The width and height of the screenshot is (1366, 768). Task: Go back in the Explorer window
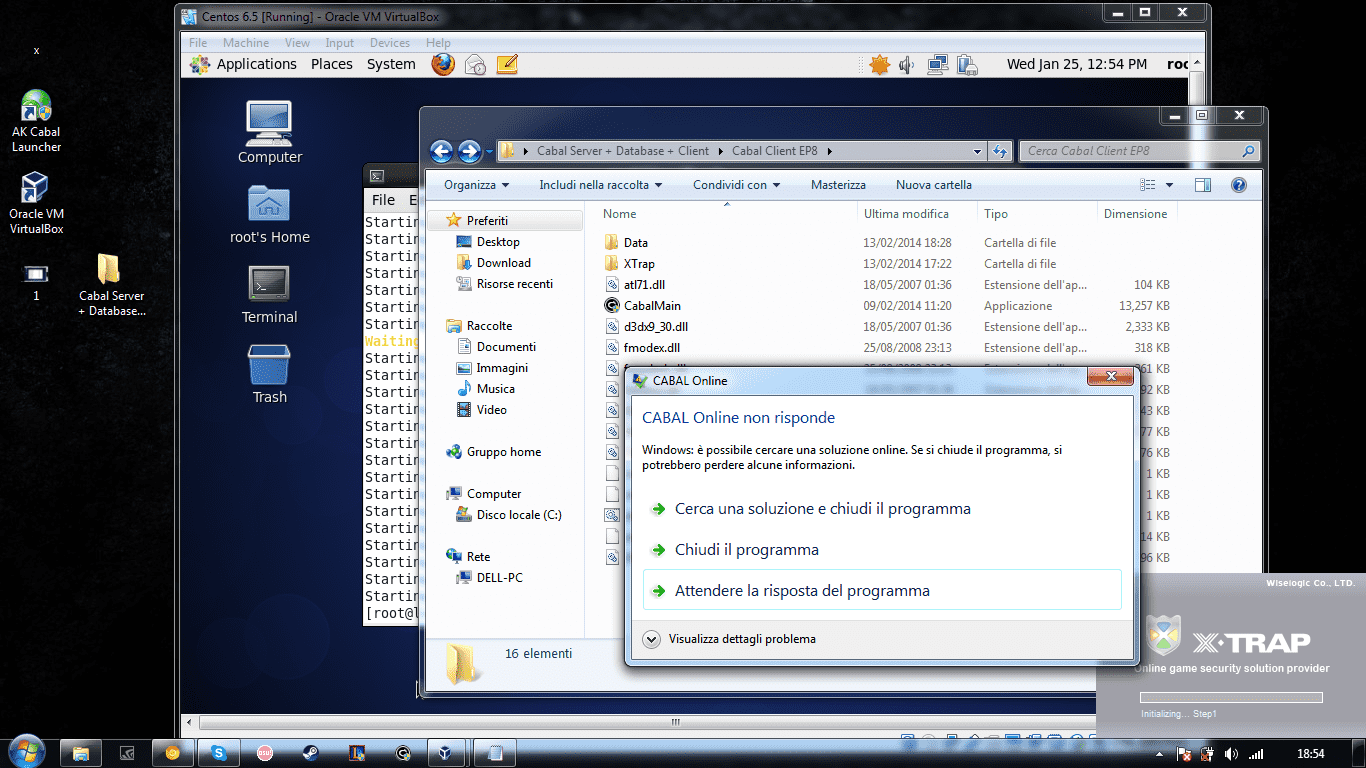click(442, 151)
